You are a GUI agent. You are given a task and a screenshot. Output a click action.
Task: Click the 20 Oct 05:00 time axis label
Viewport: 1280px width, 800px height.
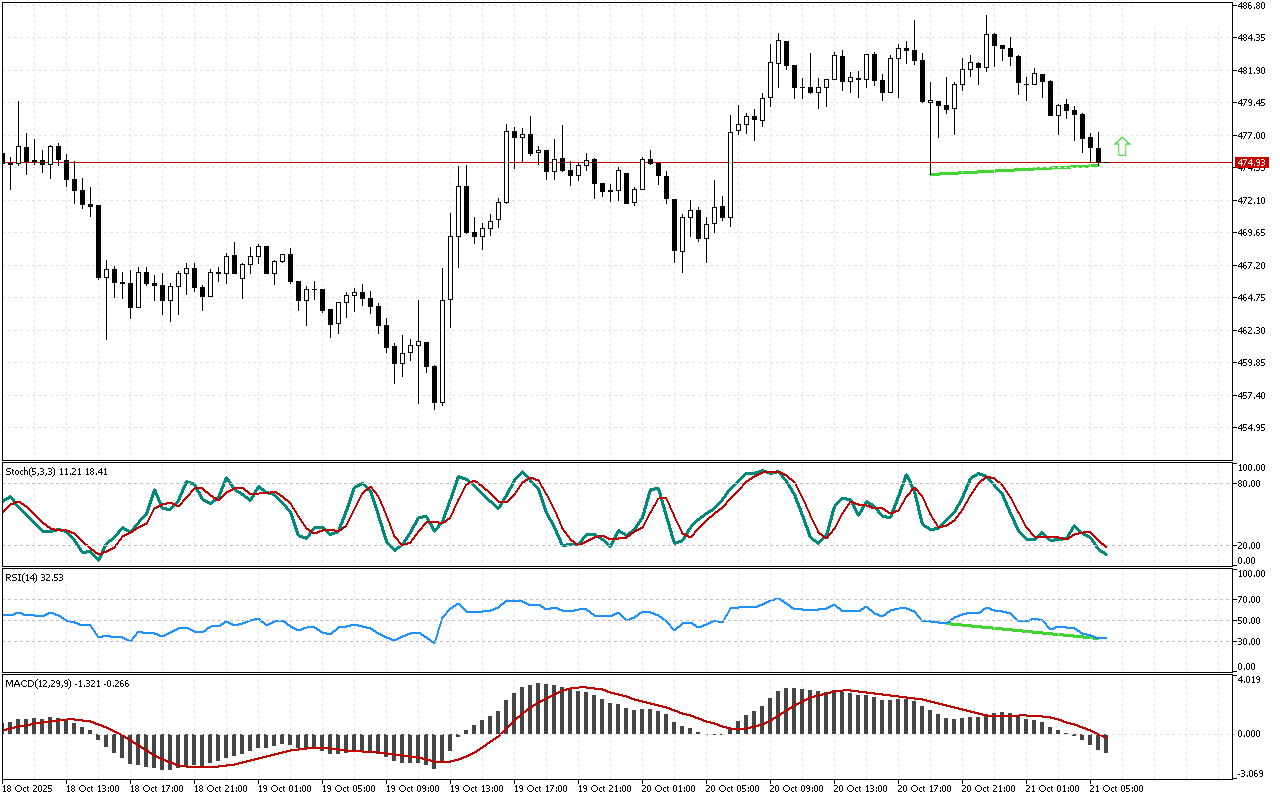coord(731,789)
